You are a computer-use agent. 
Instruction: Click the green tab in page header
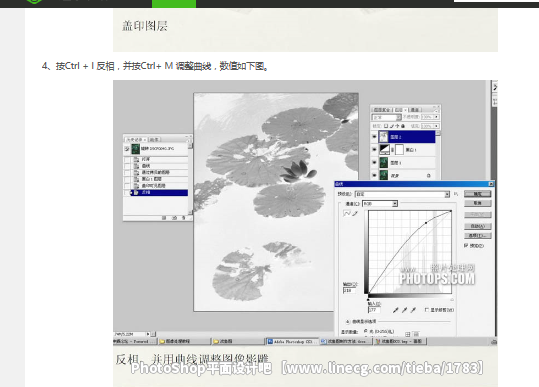[x=174, y=3]
